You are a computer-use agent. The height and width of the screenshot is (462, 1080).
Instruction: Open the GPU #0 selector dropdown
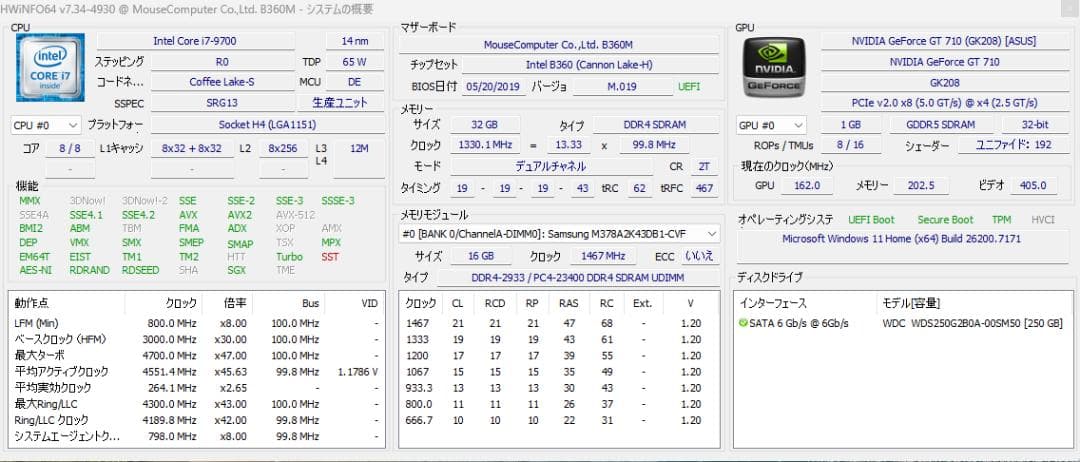[x=771, y=125]
